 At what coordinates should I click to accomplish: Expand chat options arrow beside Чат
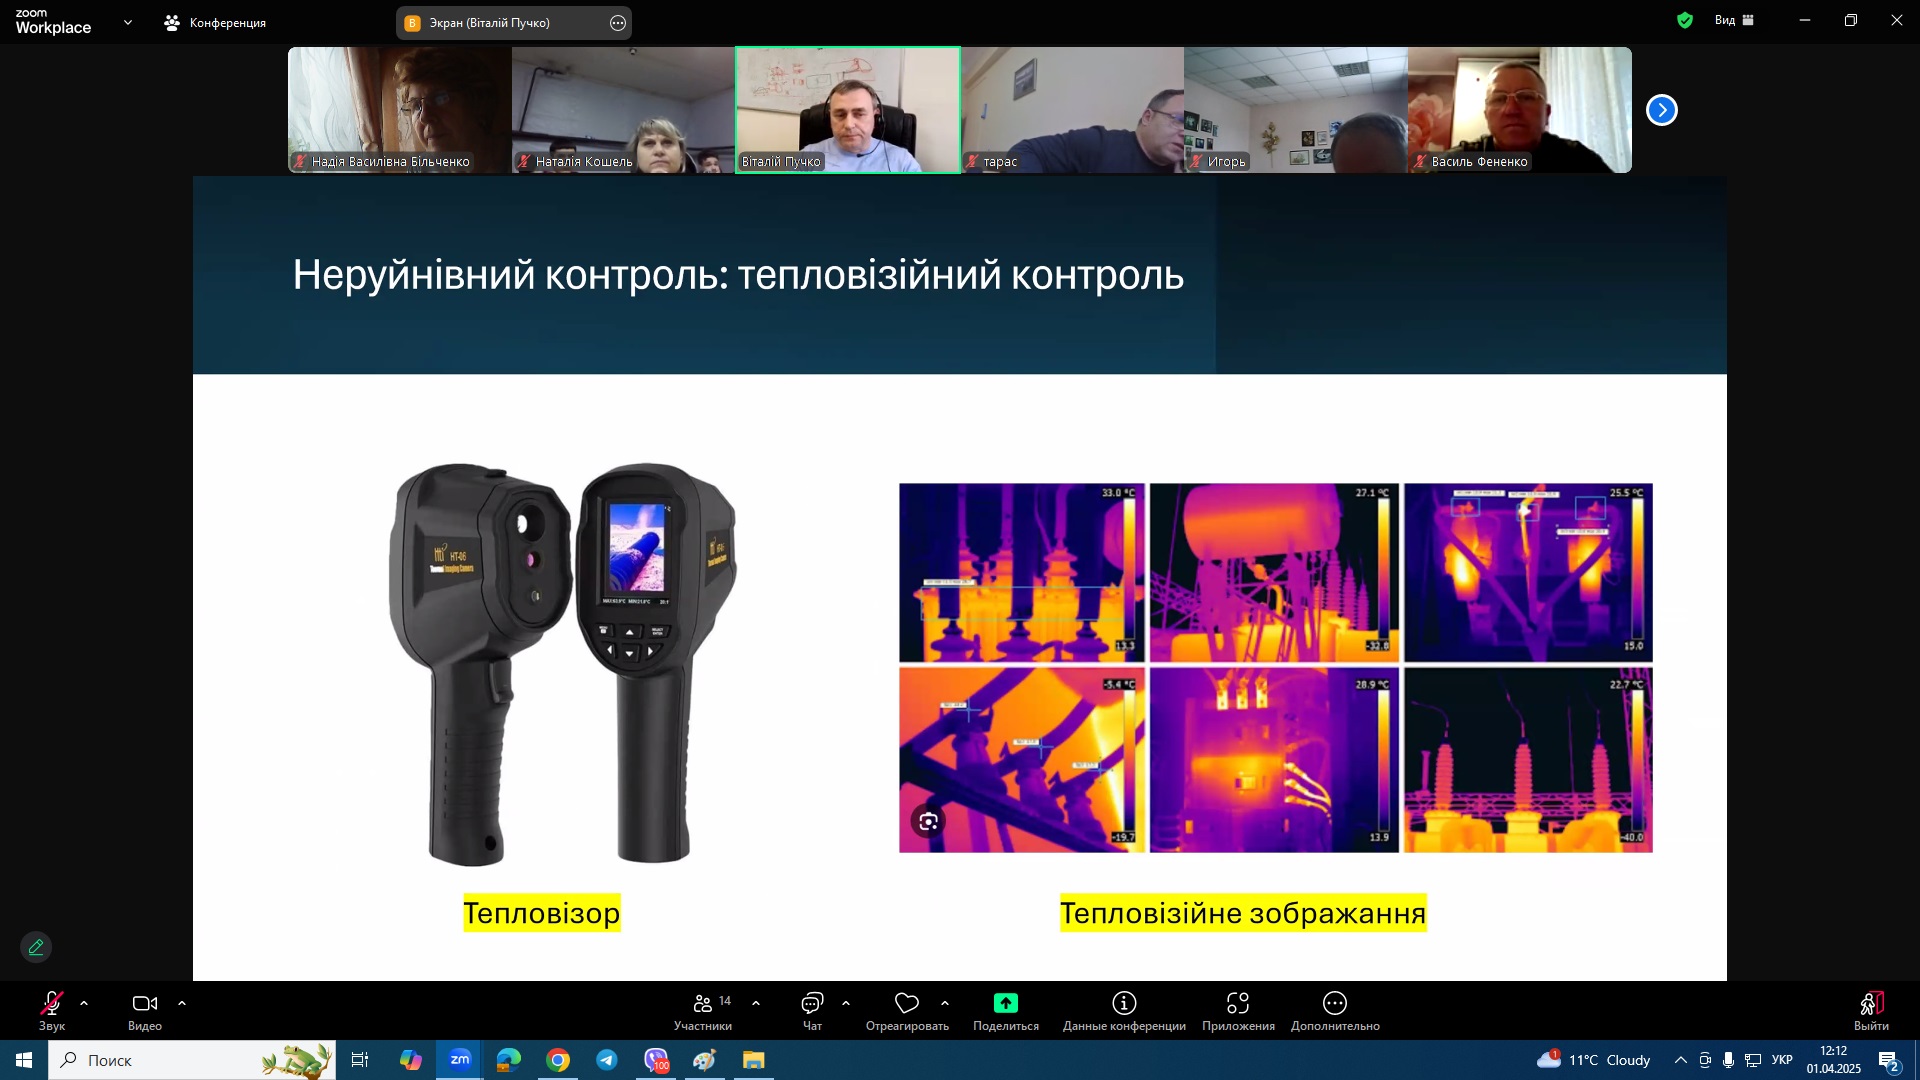tap(846, 1003)
